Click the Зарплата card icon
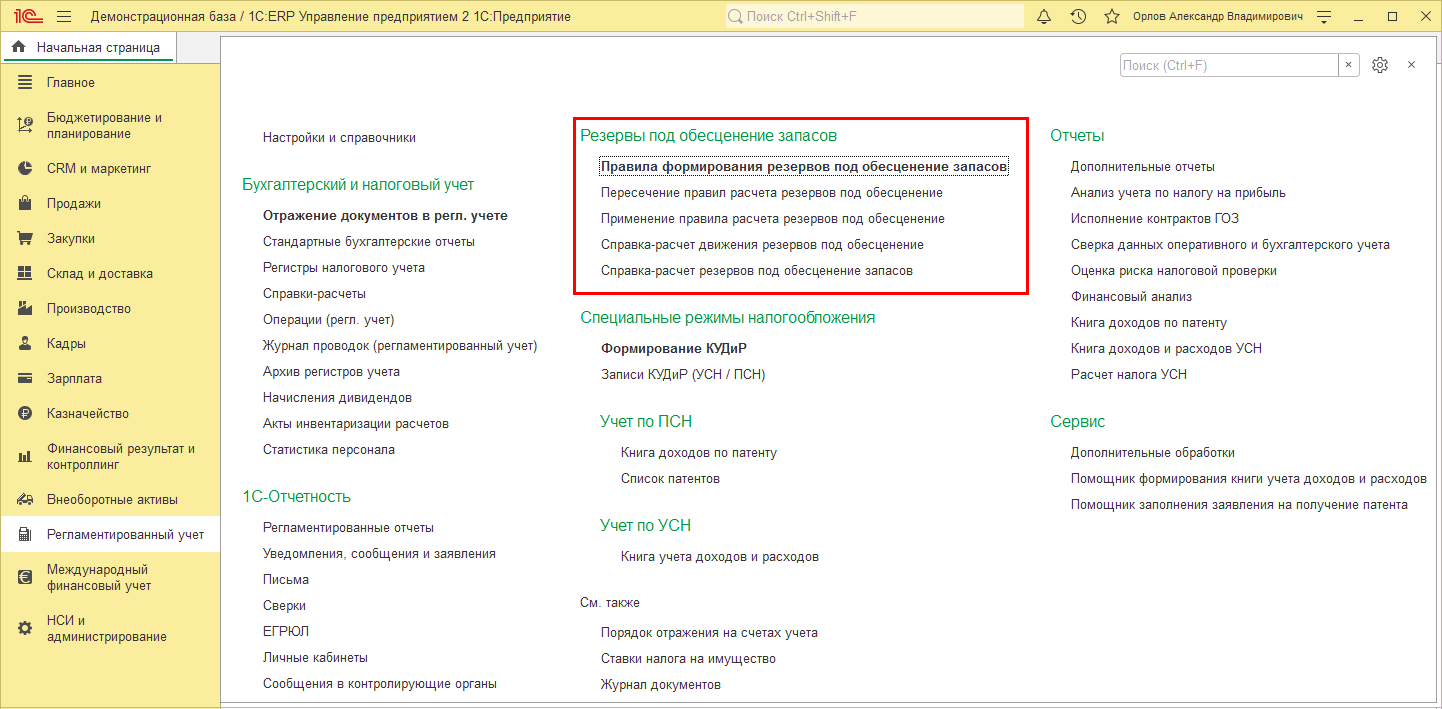Viewport: 1442px width, 709px height. (26, 379)
